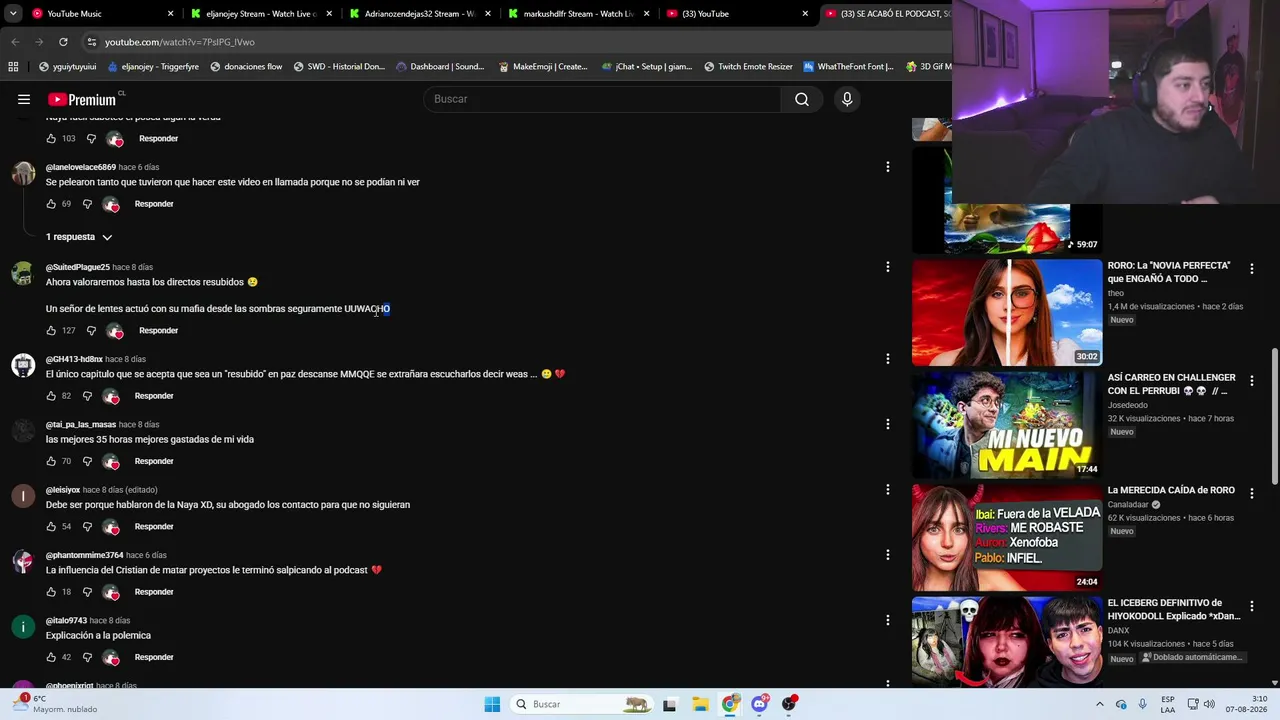The image size is (1280, 720).
Task: Open @GH413-hd8nx's profile avatar
Action: click(x=23, y=366)
